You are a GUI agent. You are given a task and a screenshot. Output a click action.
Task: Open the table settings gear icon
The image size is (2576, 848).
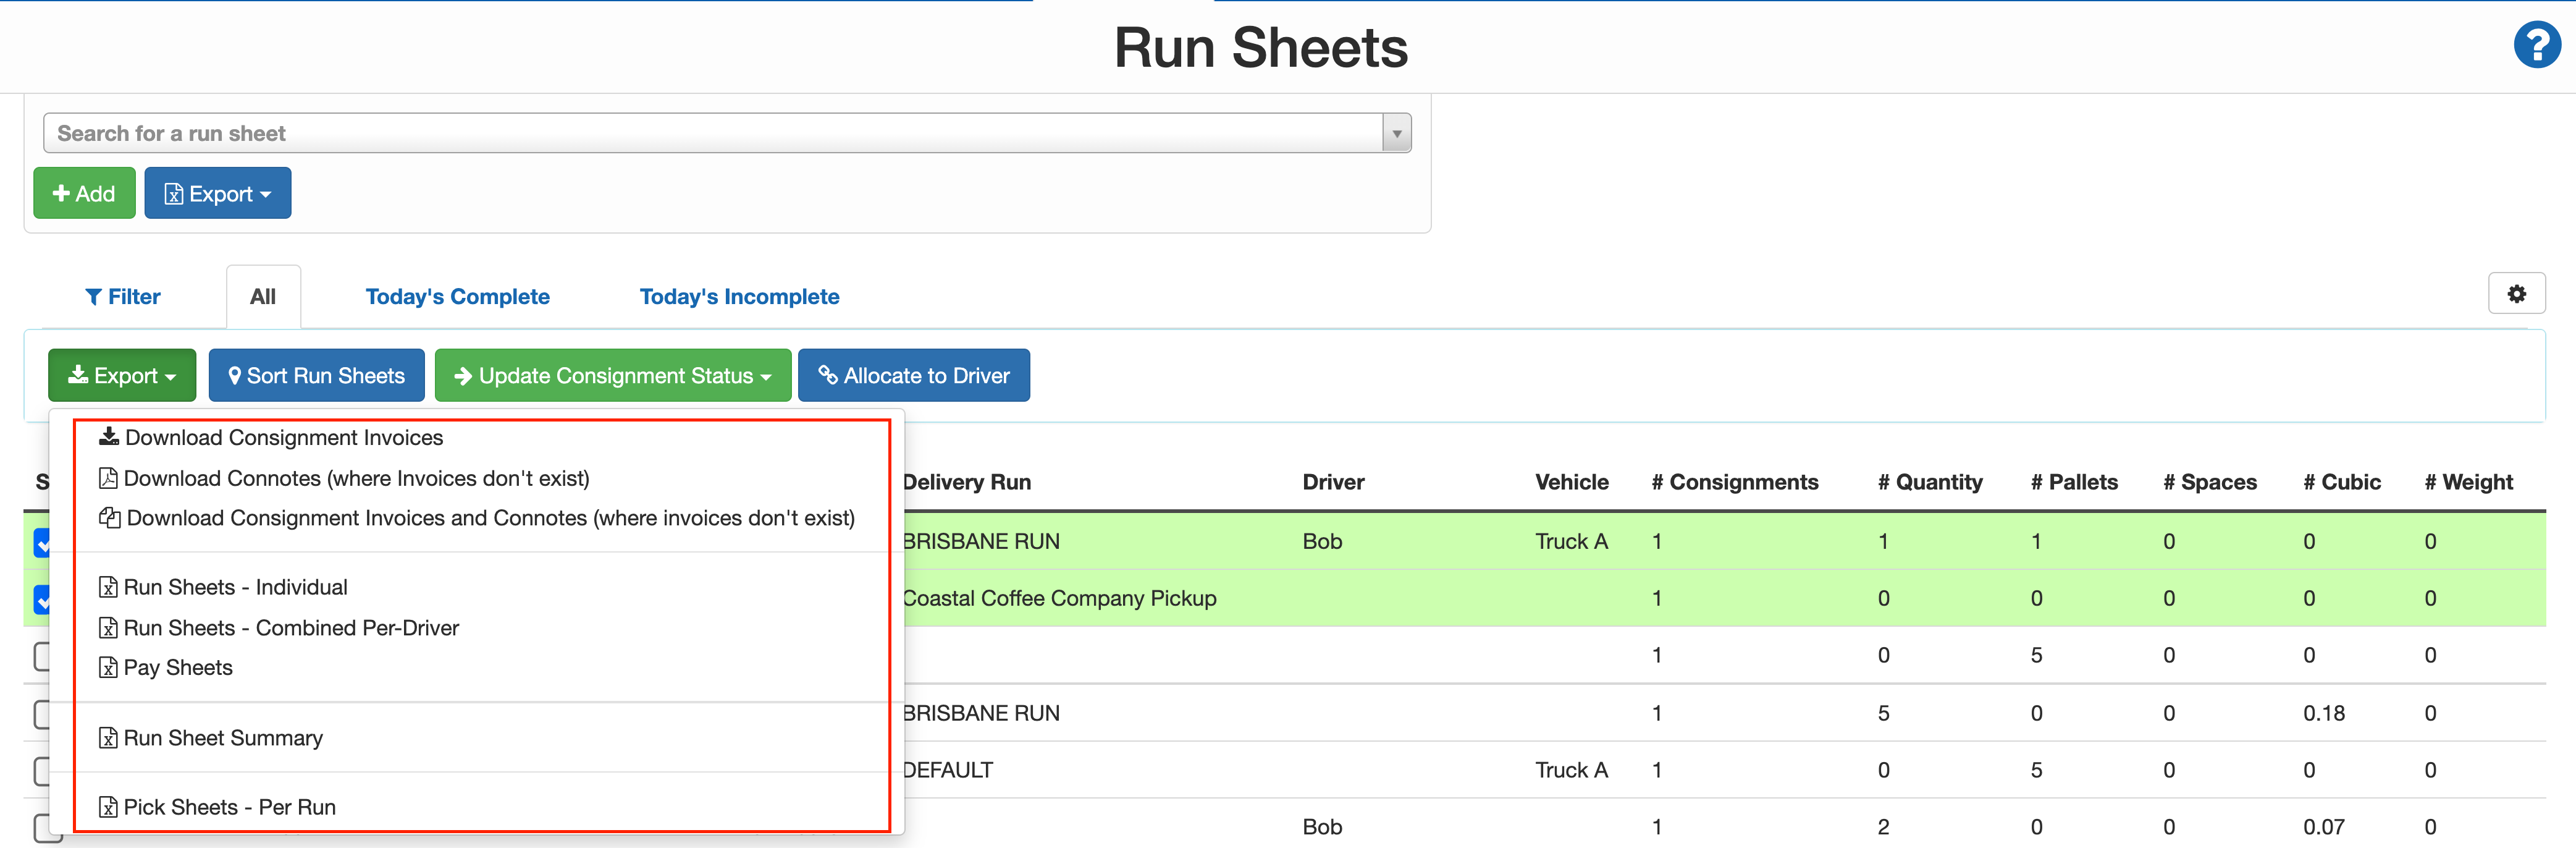[2517, 293]
